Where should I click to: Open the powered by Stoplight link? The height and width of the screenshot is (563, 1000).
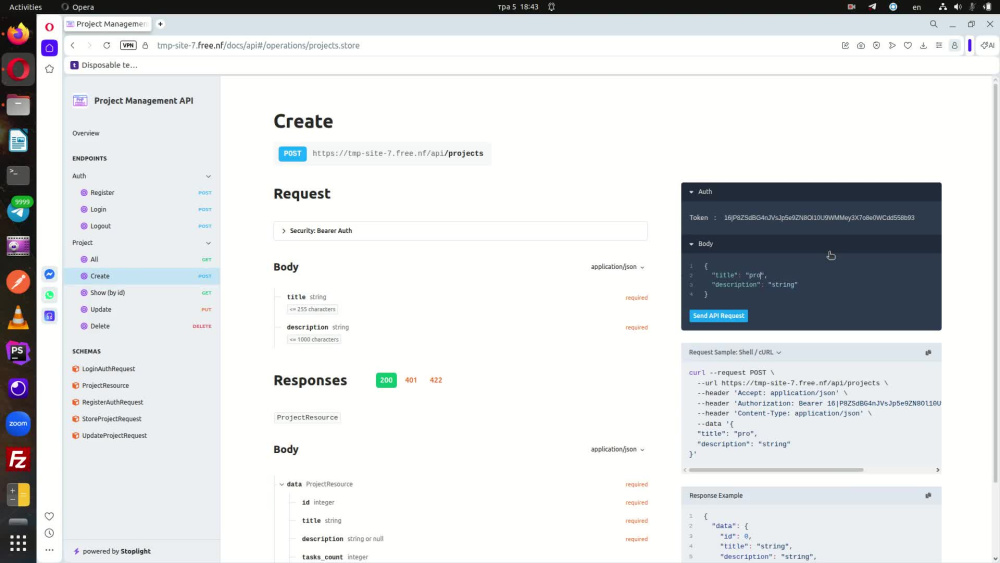tap(112, 551)
